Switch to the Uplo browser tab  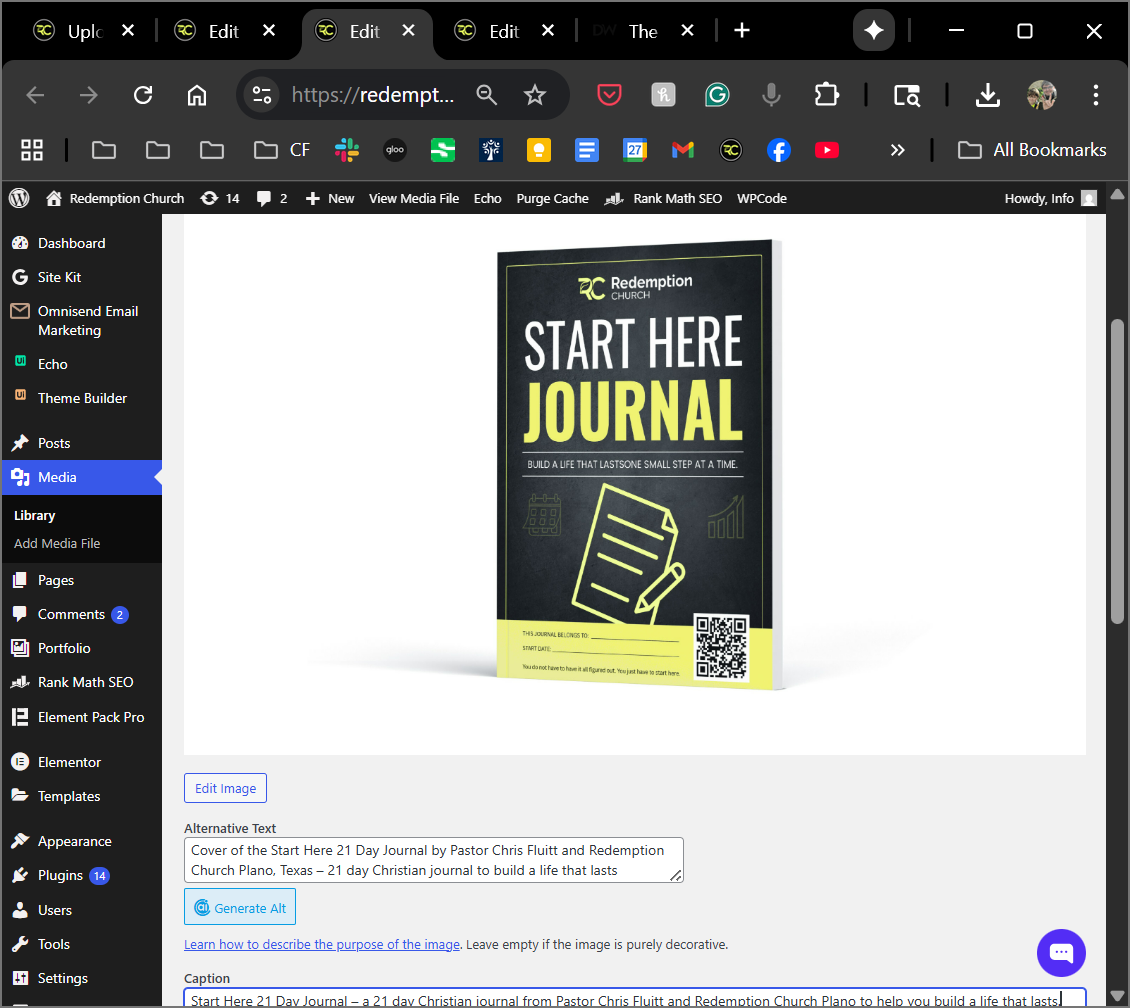[83, 31]
